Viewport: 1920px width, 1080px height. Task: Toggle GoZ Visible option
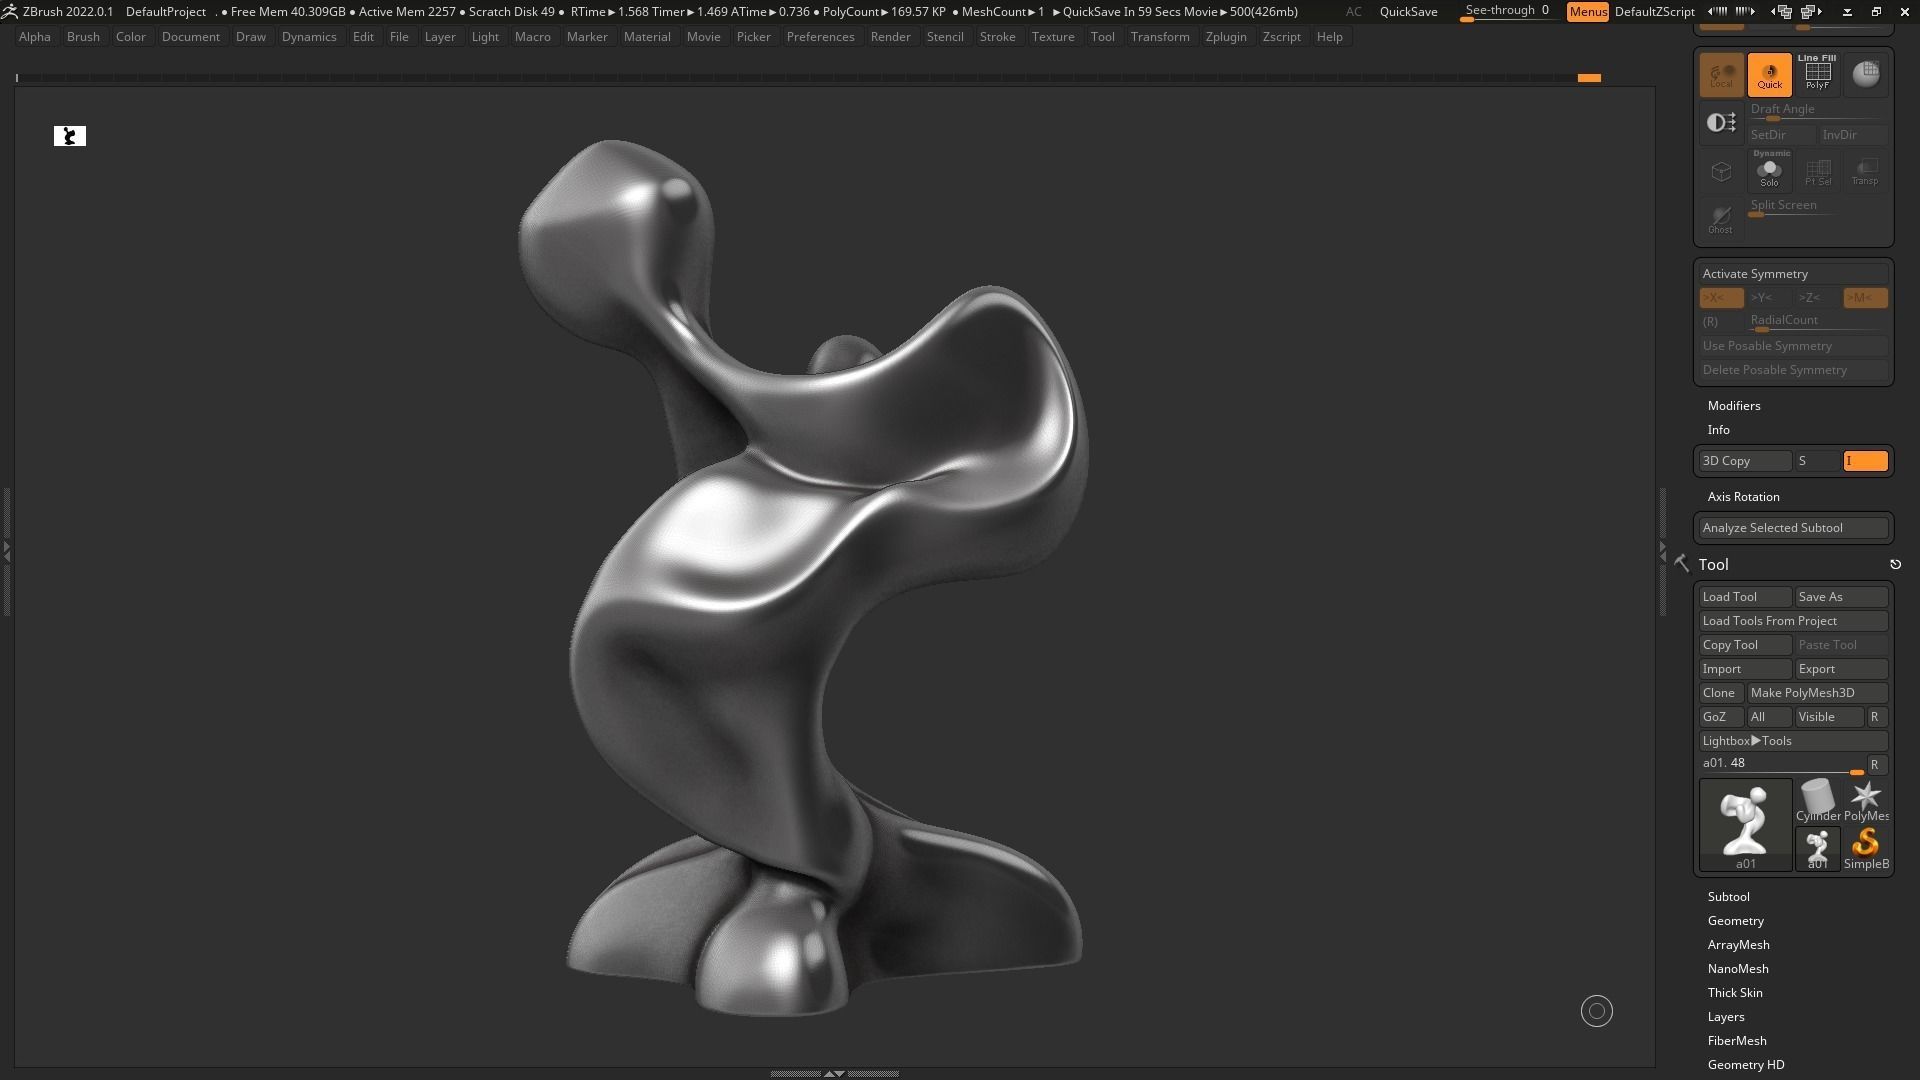(x=1829, y=717)
